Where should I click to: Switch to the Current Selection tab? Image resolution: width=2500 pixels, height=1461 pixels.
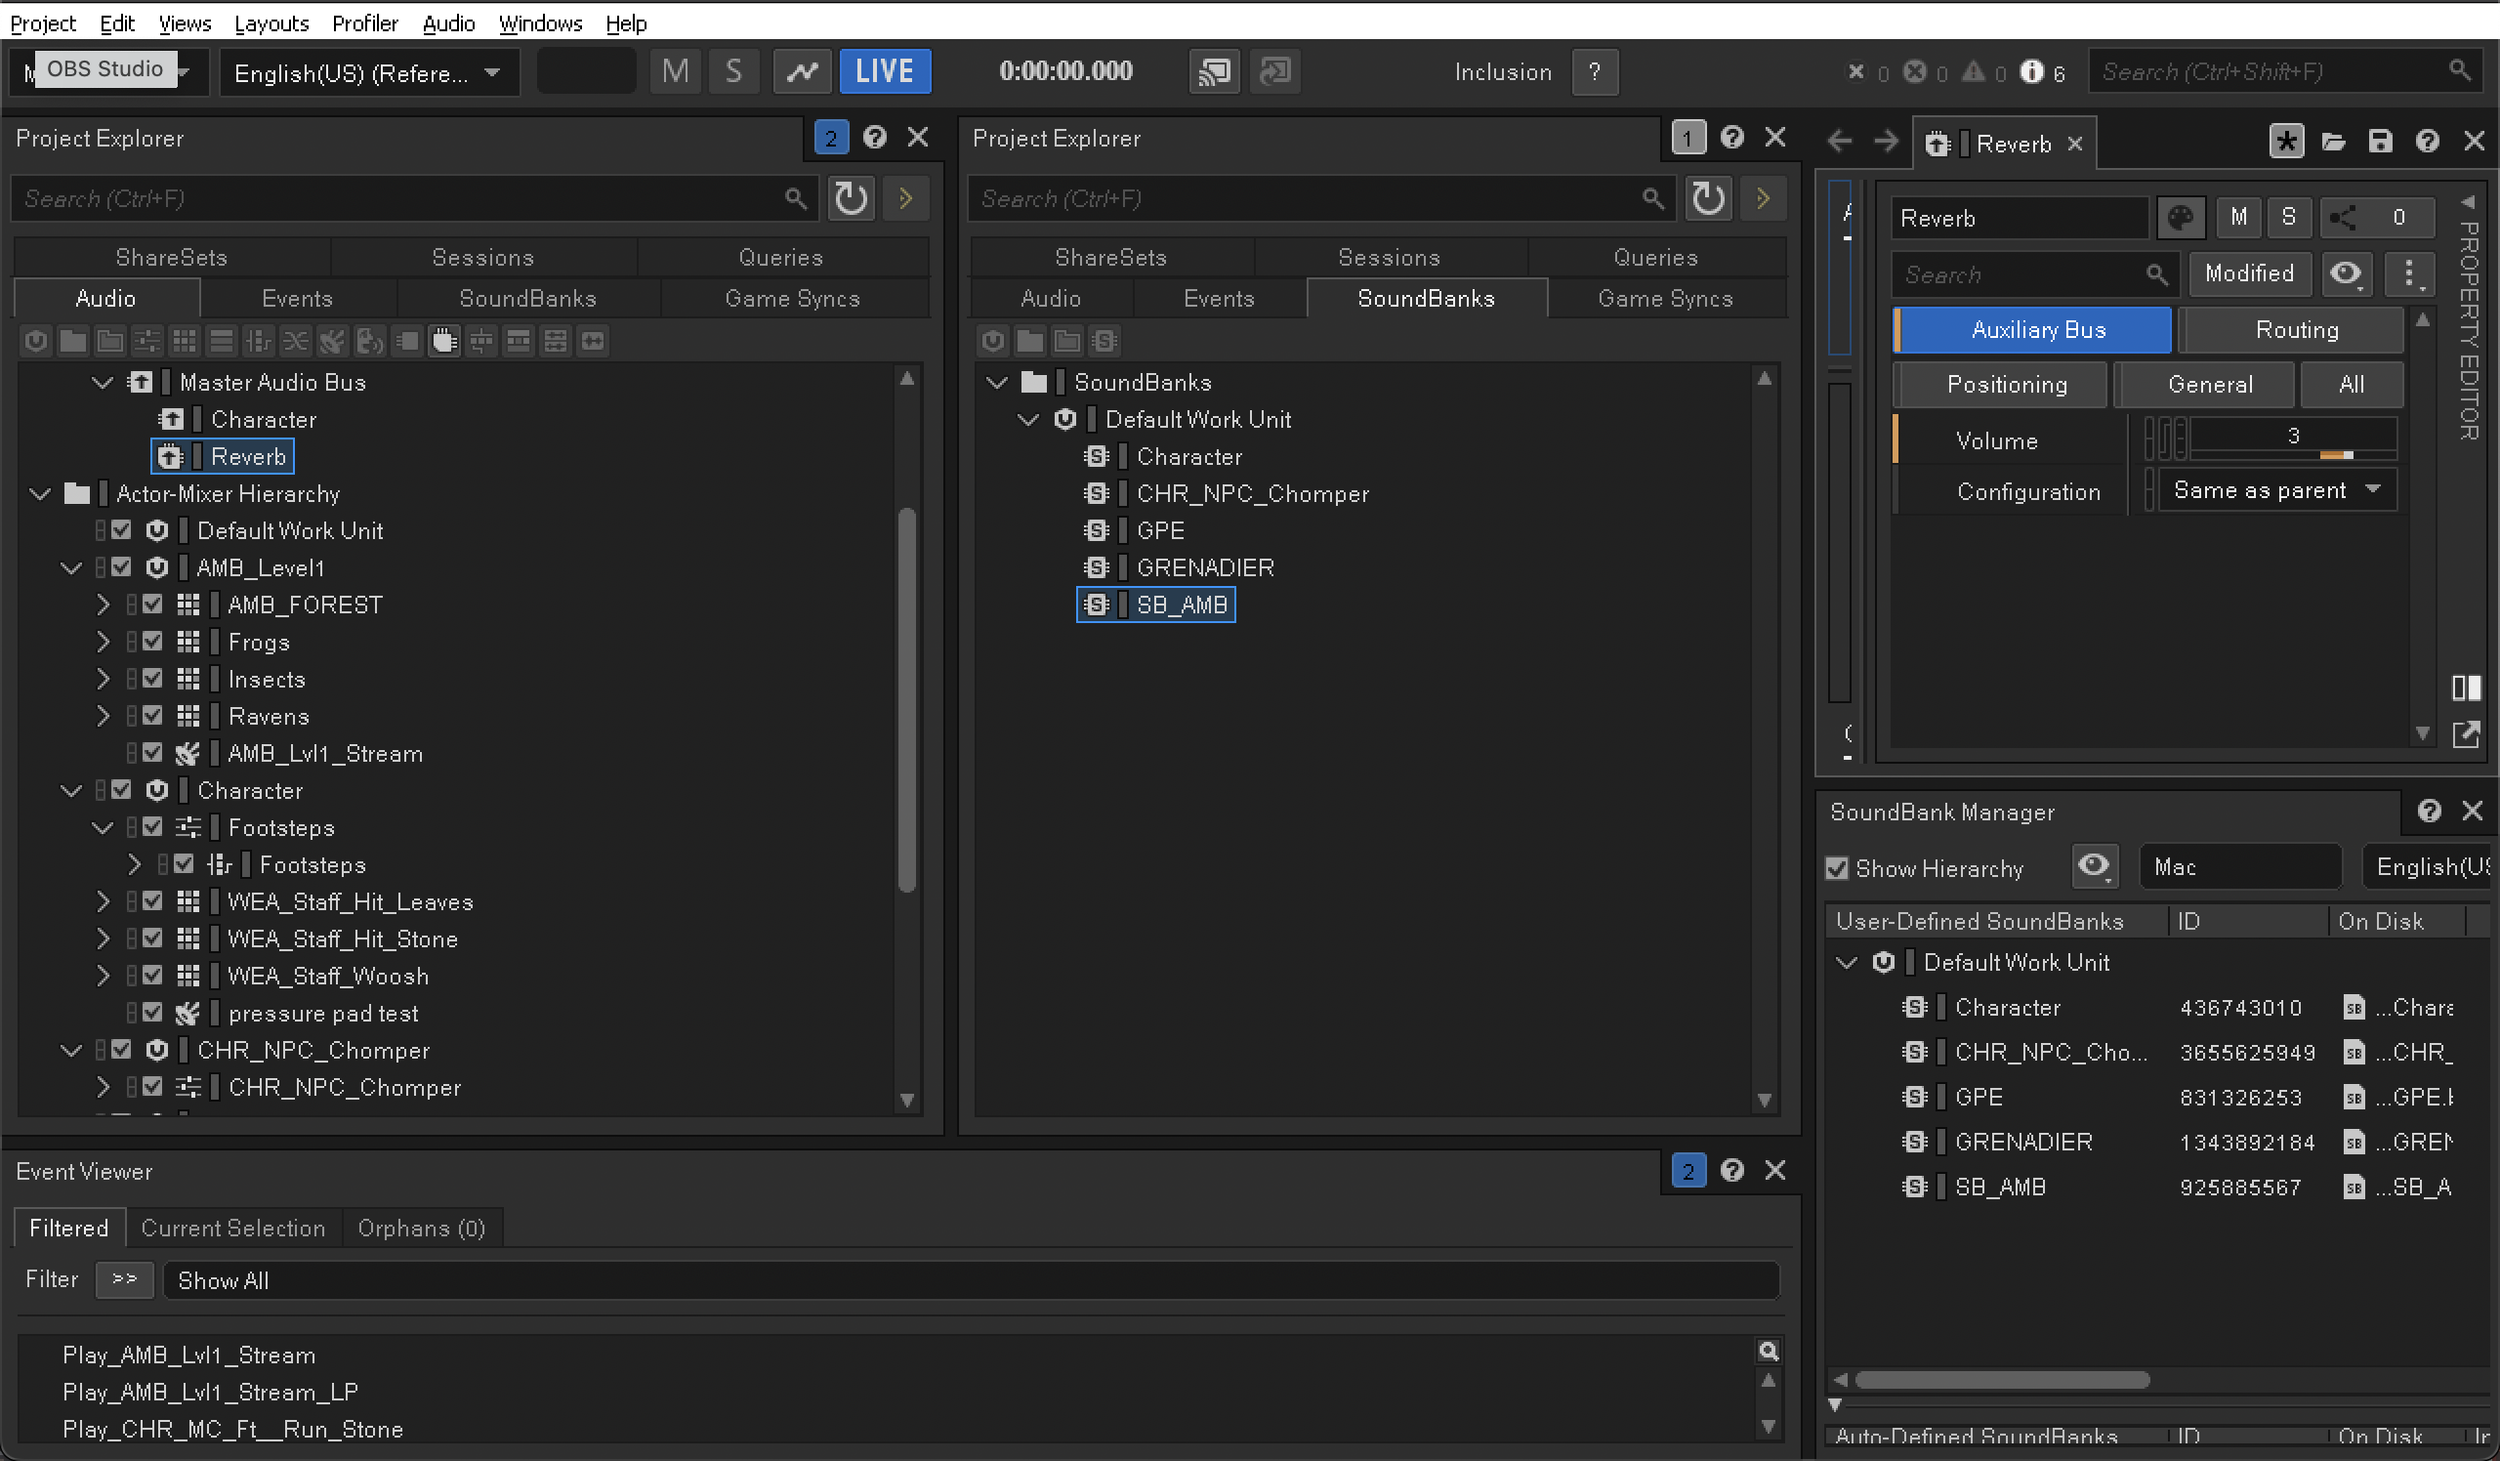(233, 1228)
